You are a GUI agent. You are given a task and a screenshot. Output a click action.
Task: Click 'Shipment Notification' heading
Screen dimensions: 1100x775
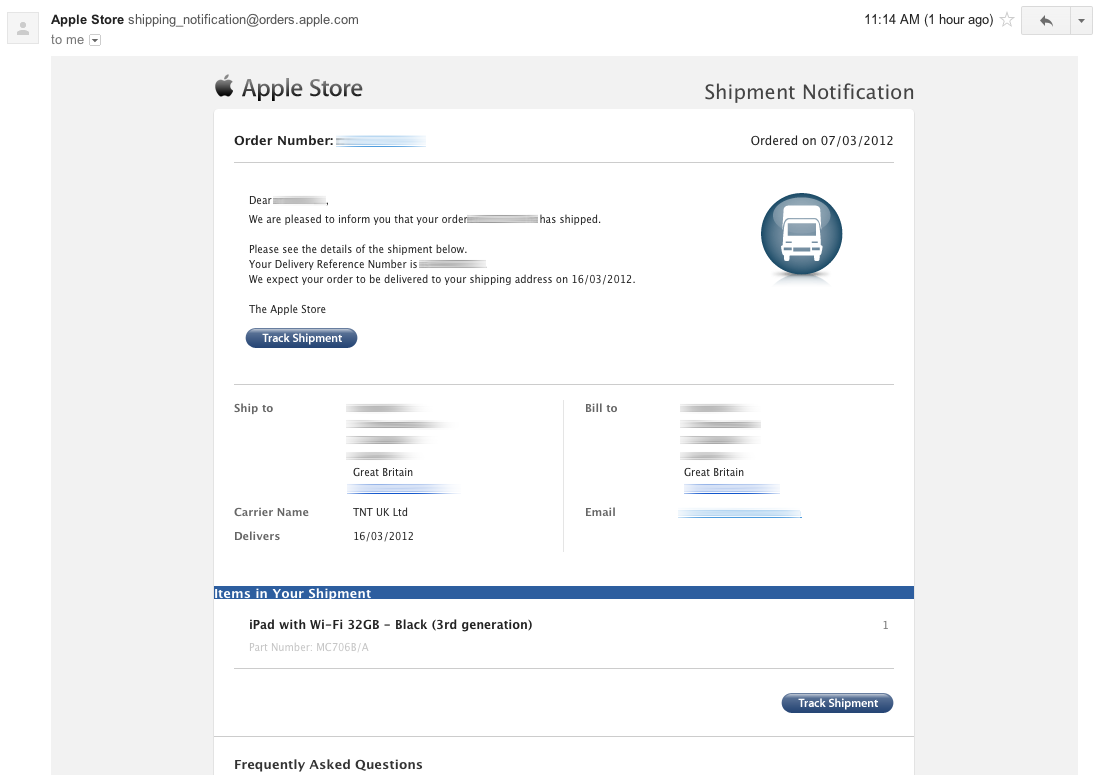tap(809, 92)
